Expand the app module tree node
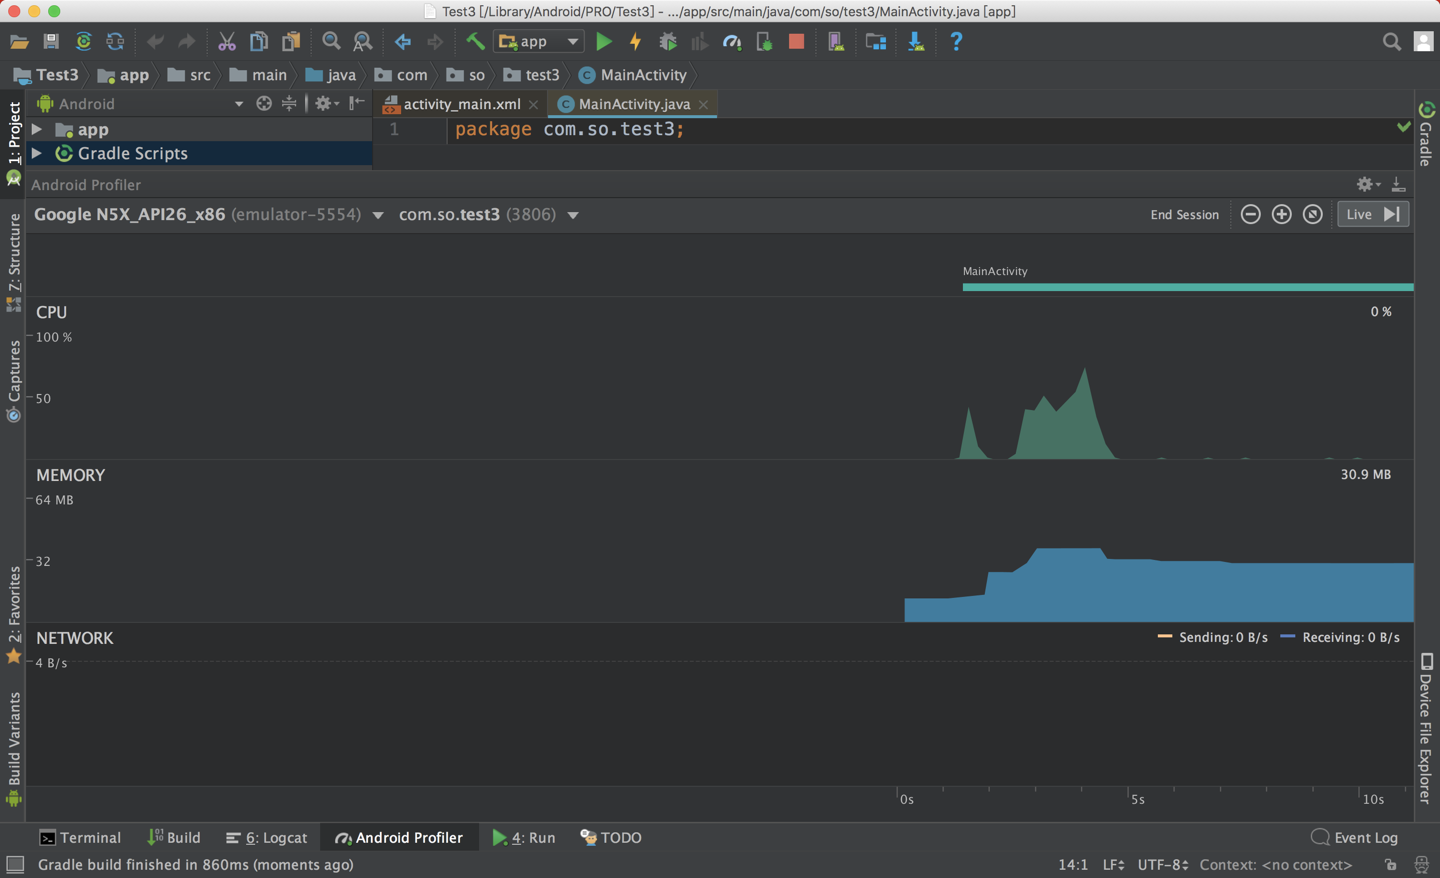The image size is (1440, 878). (x=37, y=130)
